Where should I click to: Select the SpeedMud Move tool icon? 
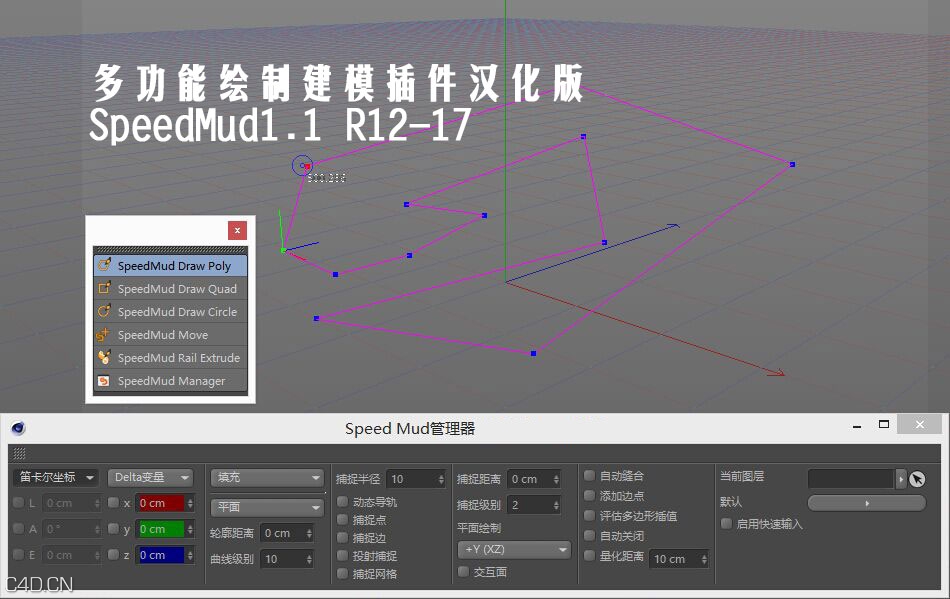(x=104, y=334)
